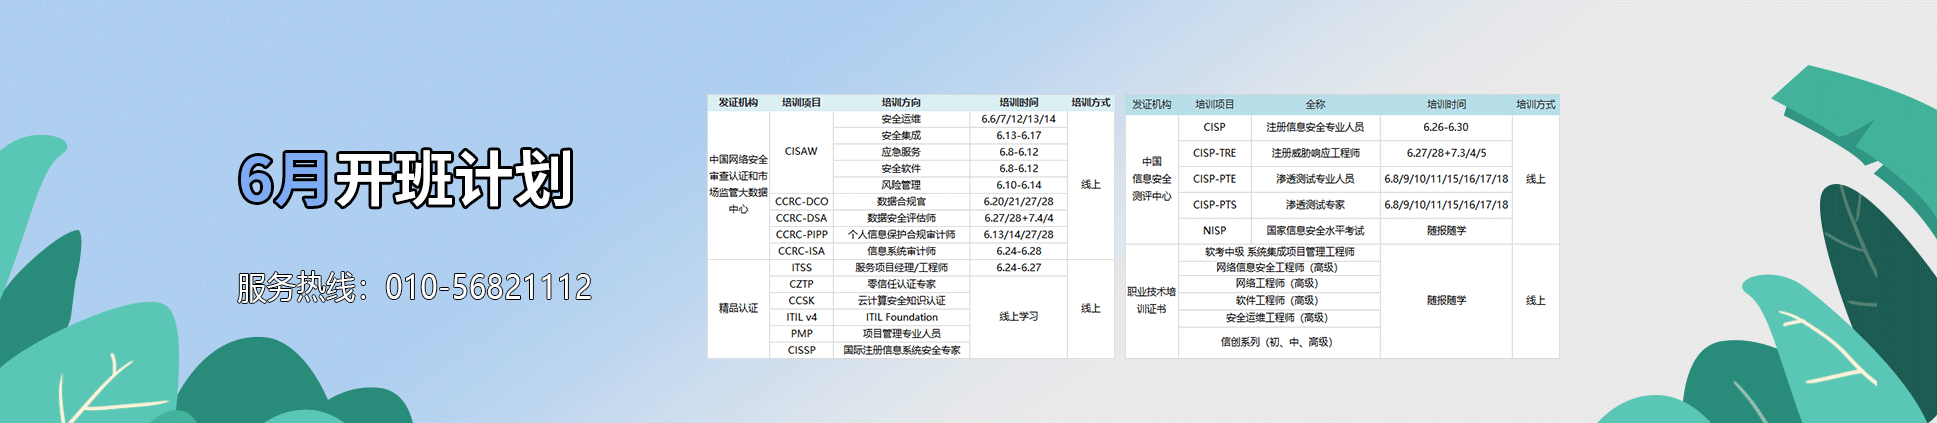1937x423 pixels.
Task: Click the '线上学习' training time cell
Action: pyautogui.click(x=1018, y=317)
